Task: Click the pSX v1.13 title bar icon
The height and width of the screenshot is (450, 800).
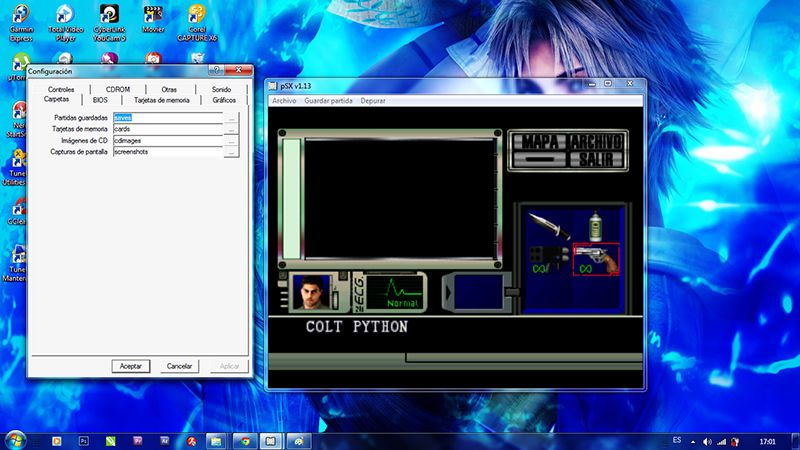Action: (273, 86)
